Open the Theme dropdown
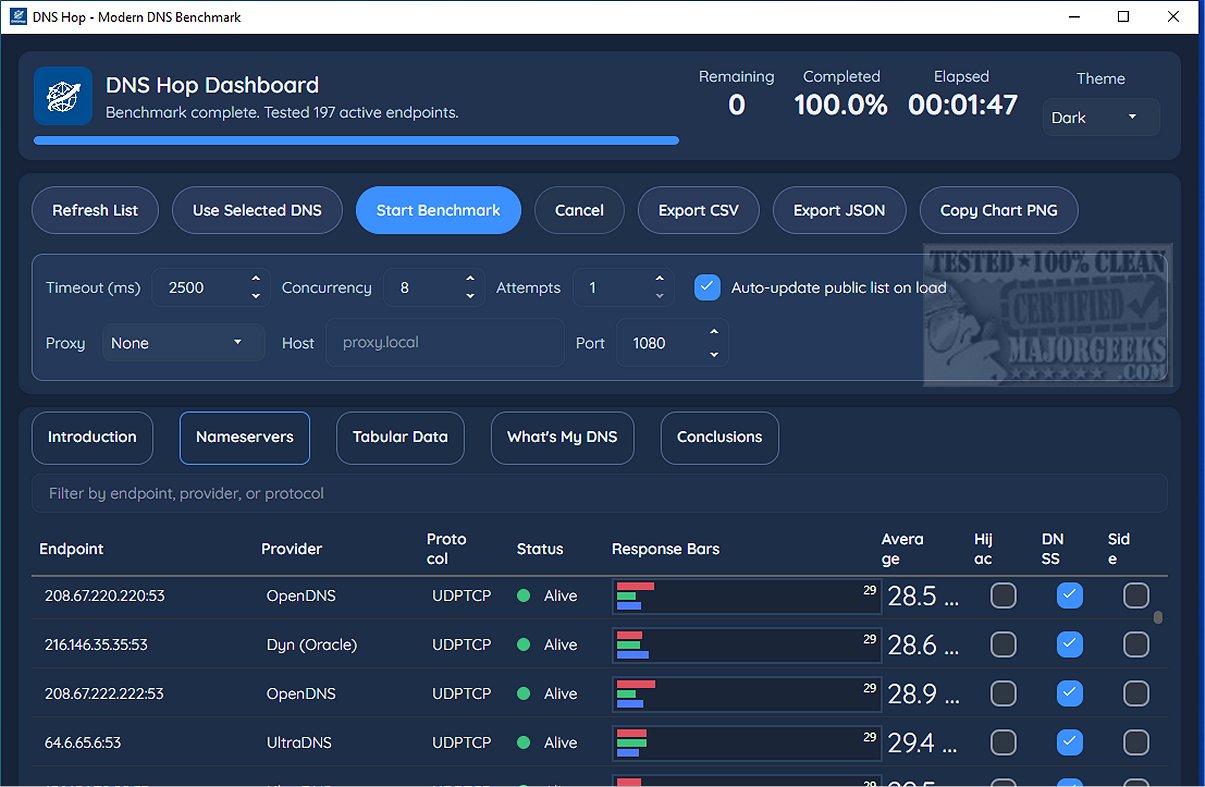The image size is (1205, 787). click(1100, 118)
